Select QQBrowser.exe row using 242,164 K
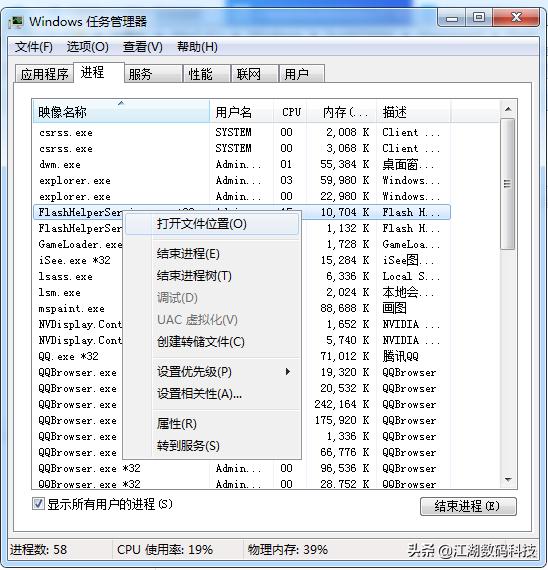This screenshot has height=570, width=548. (77, 405)
